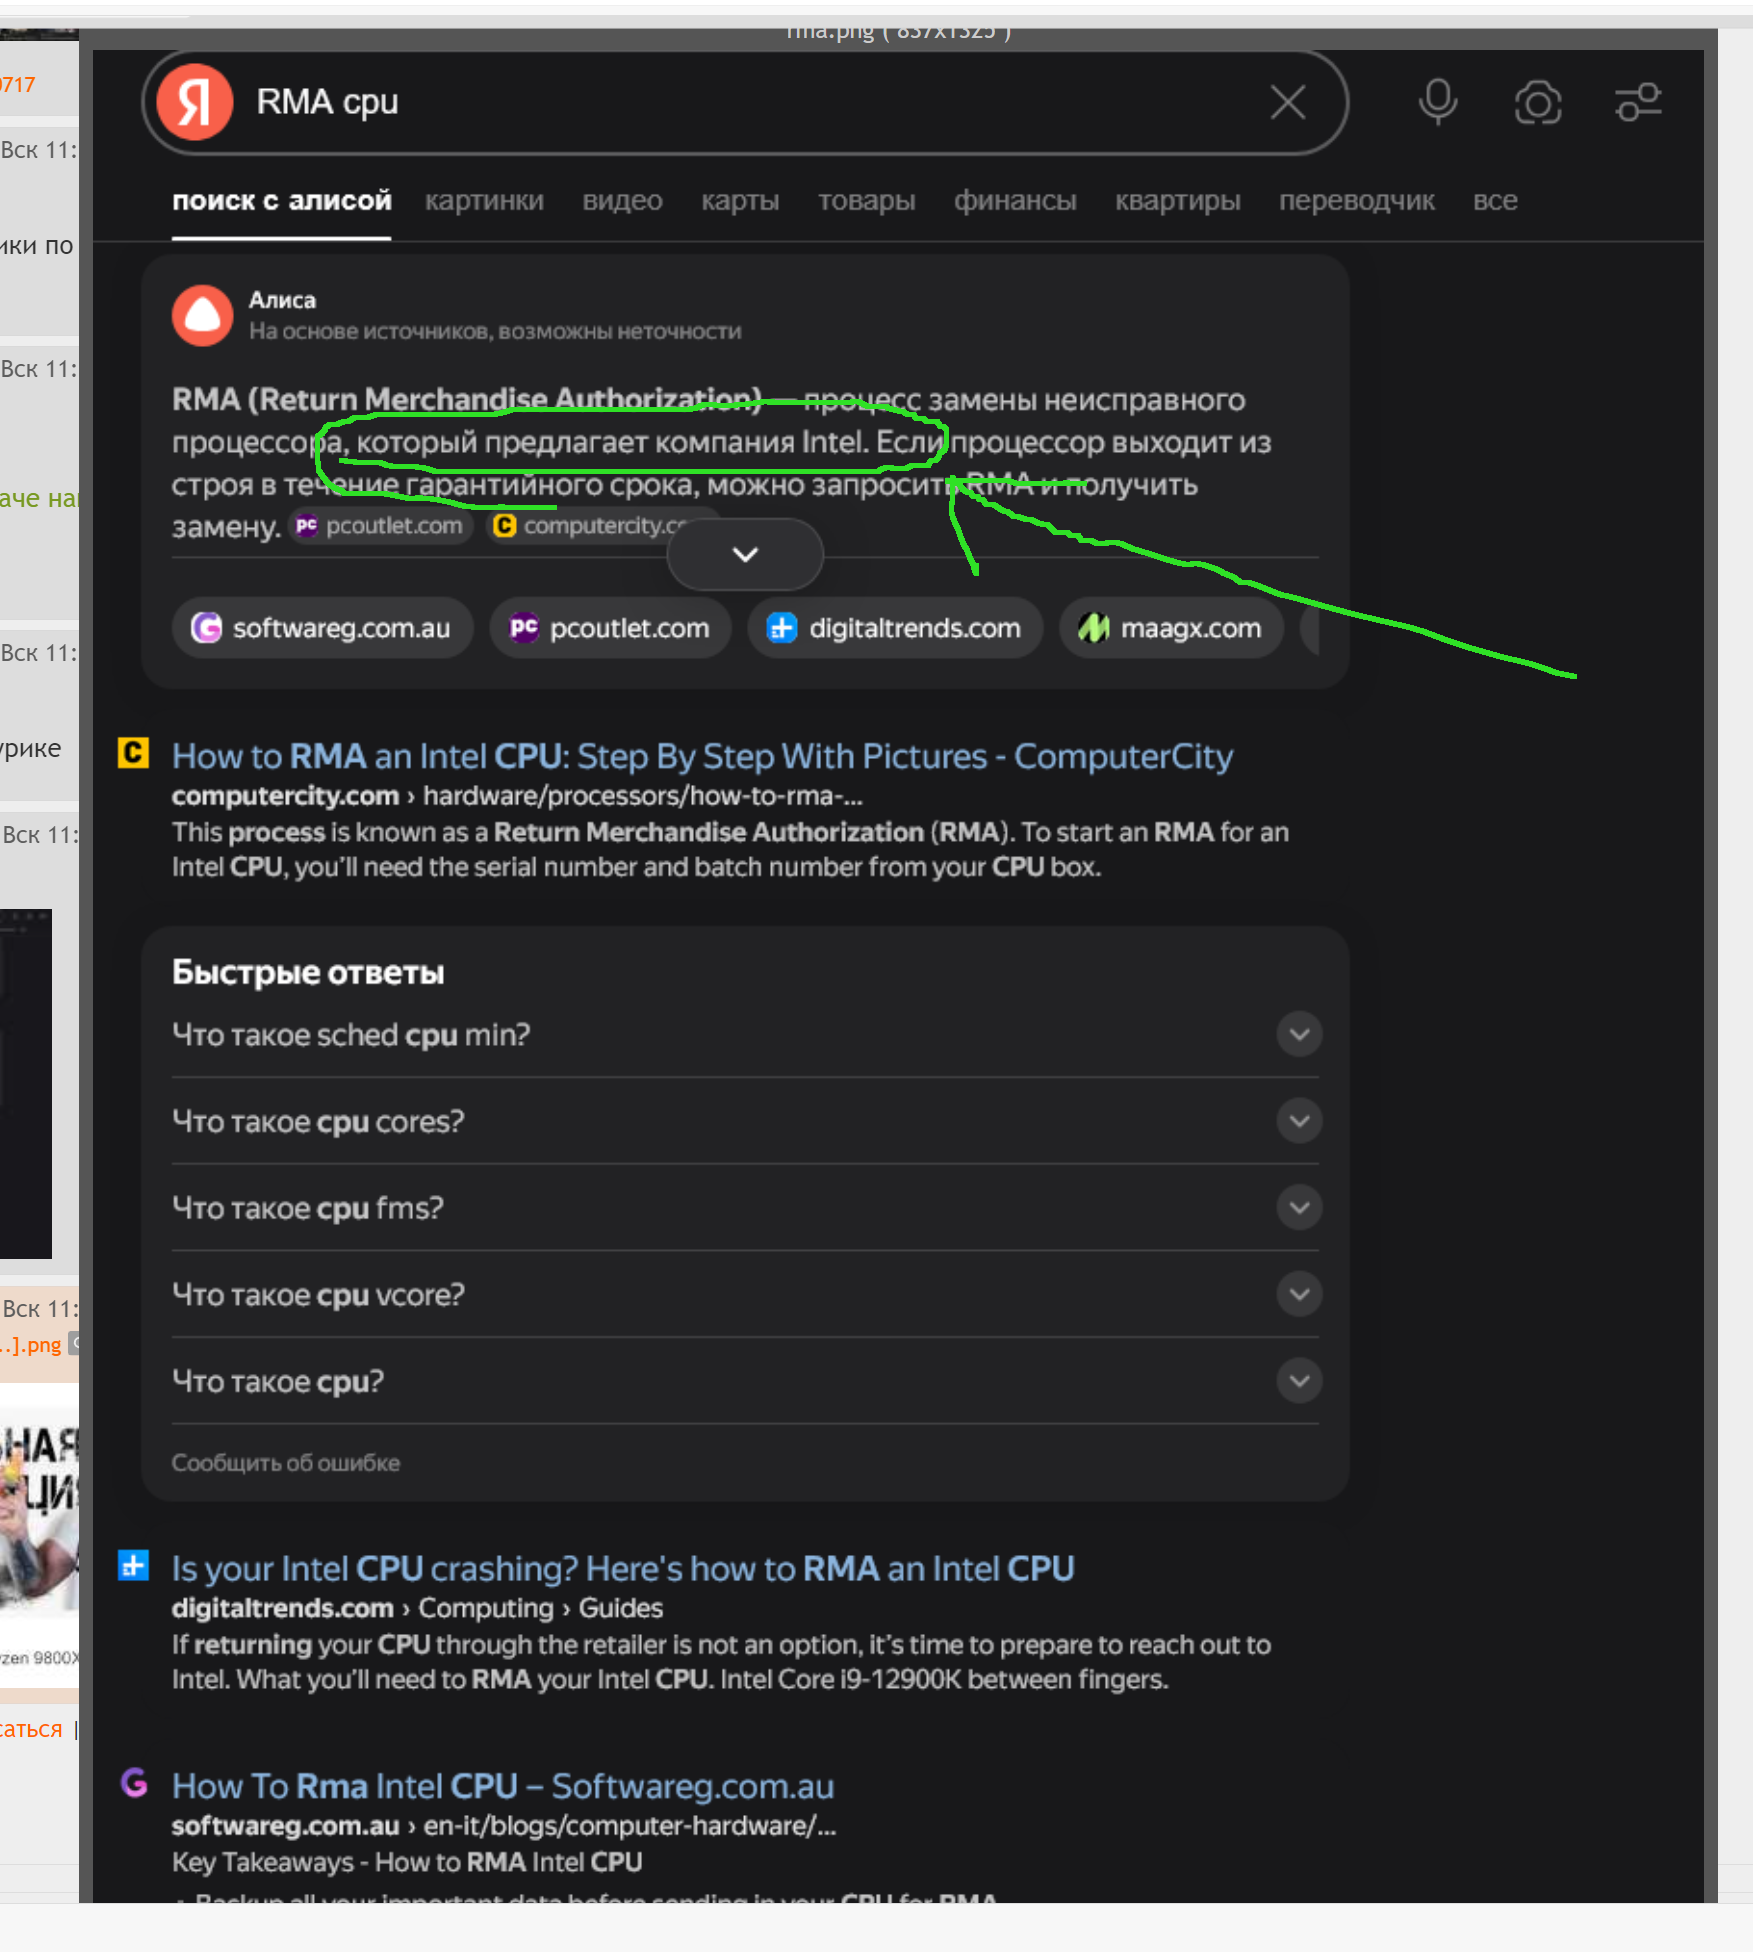Open the 'финансы' tab

1015,201
